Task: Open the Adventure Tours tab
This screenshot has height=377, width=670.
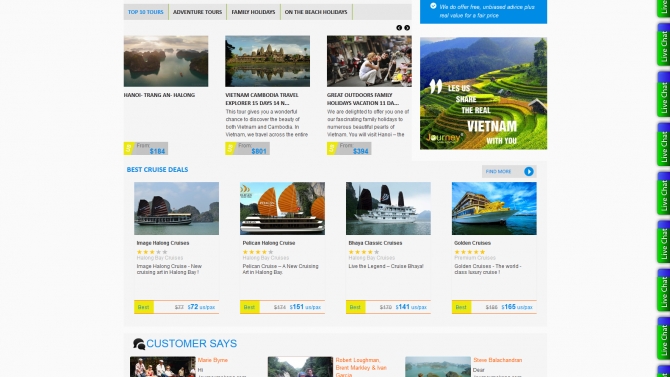Action: click(x=197, y=12)
